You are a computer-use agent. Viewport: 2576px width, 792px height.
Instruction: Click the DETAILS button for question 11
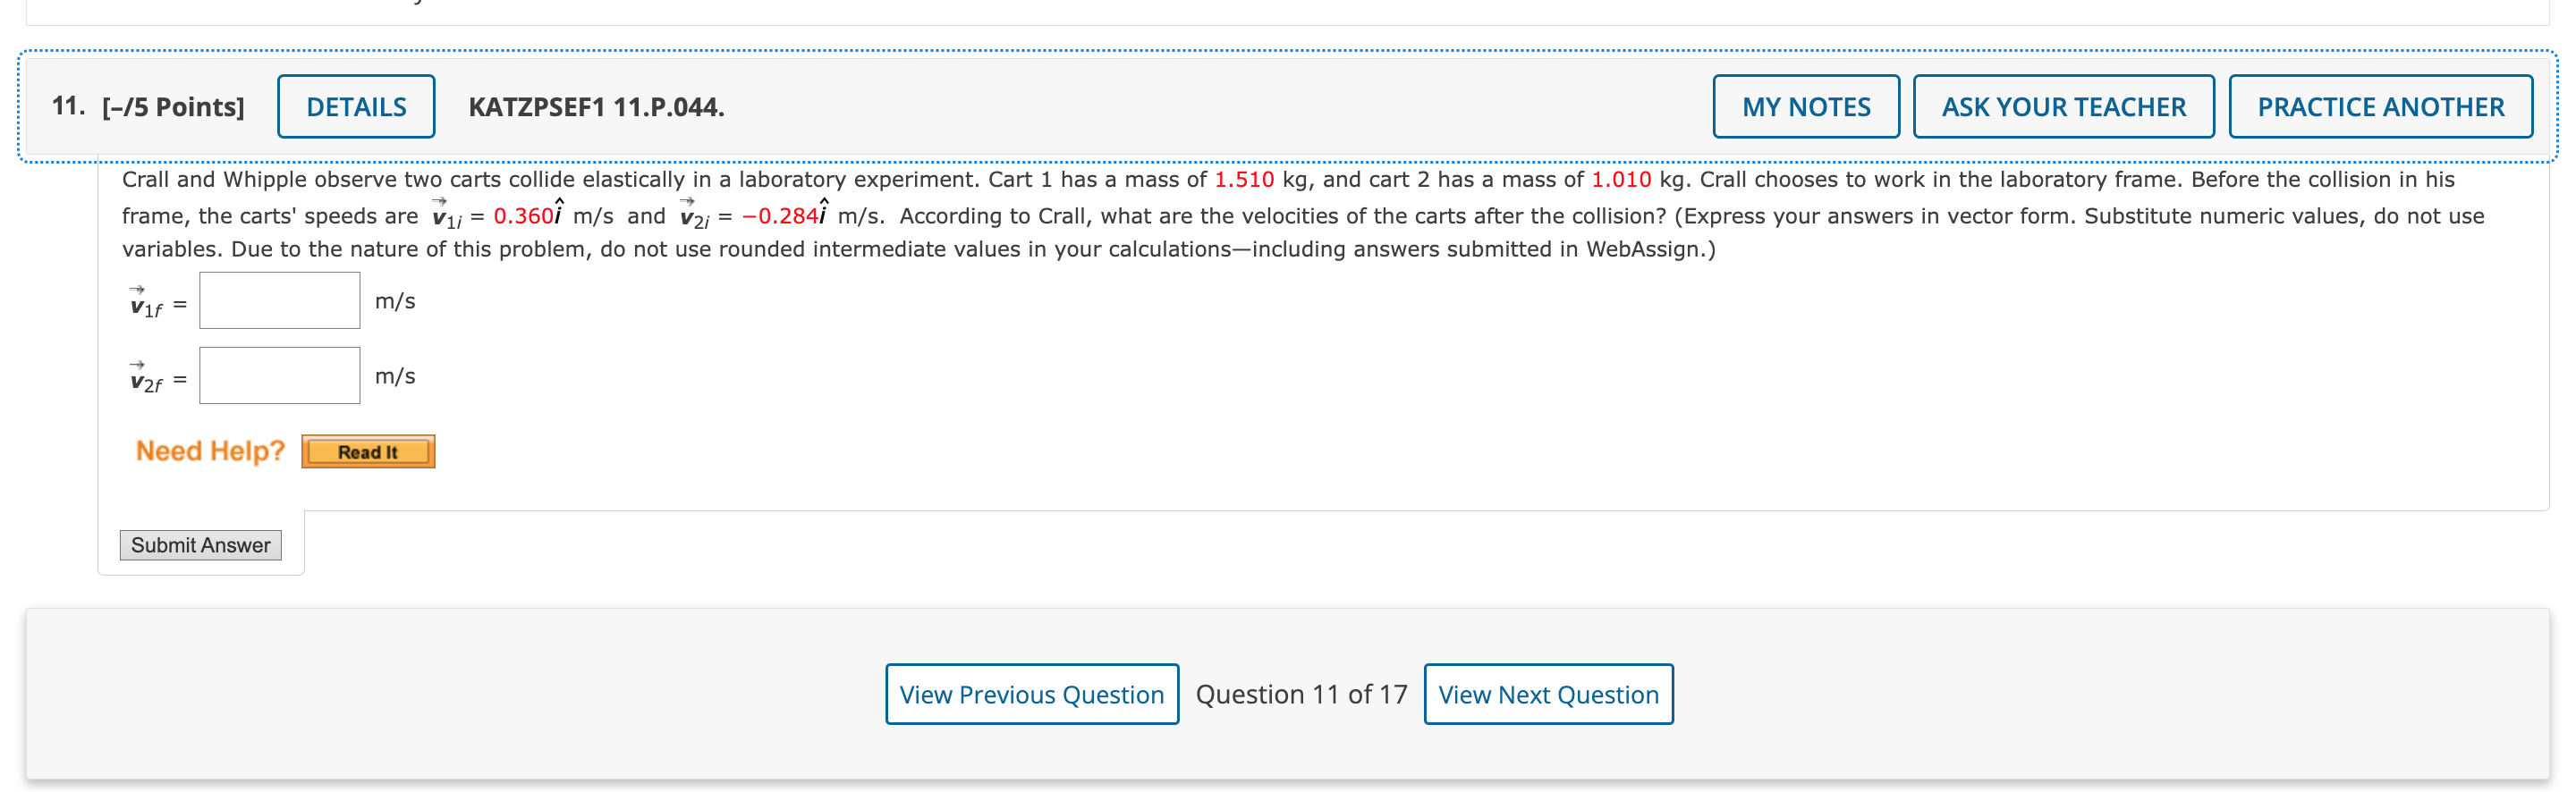pos(355,106)
